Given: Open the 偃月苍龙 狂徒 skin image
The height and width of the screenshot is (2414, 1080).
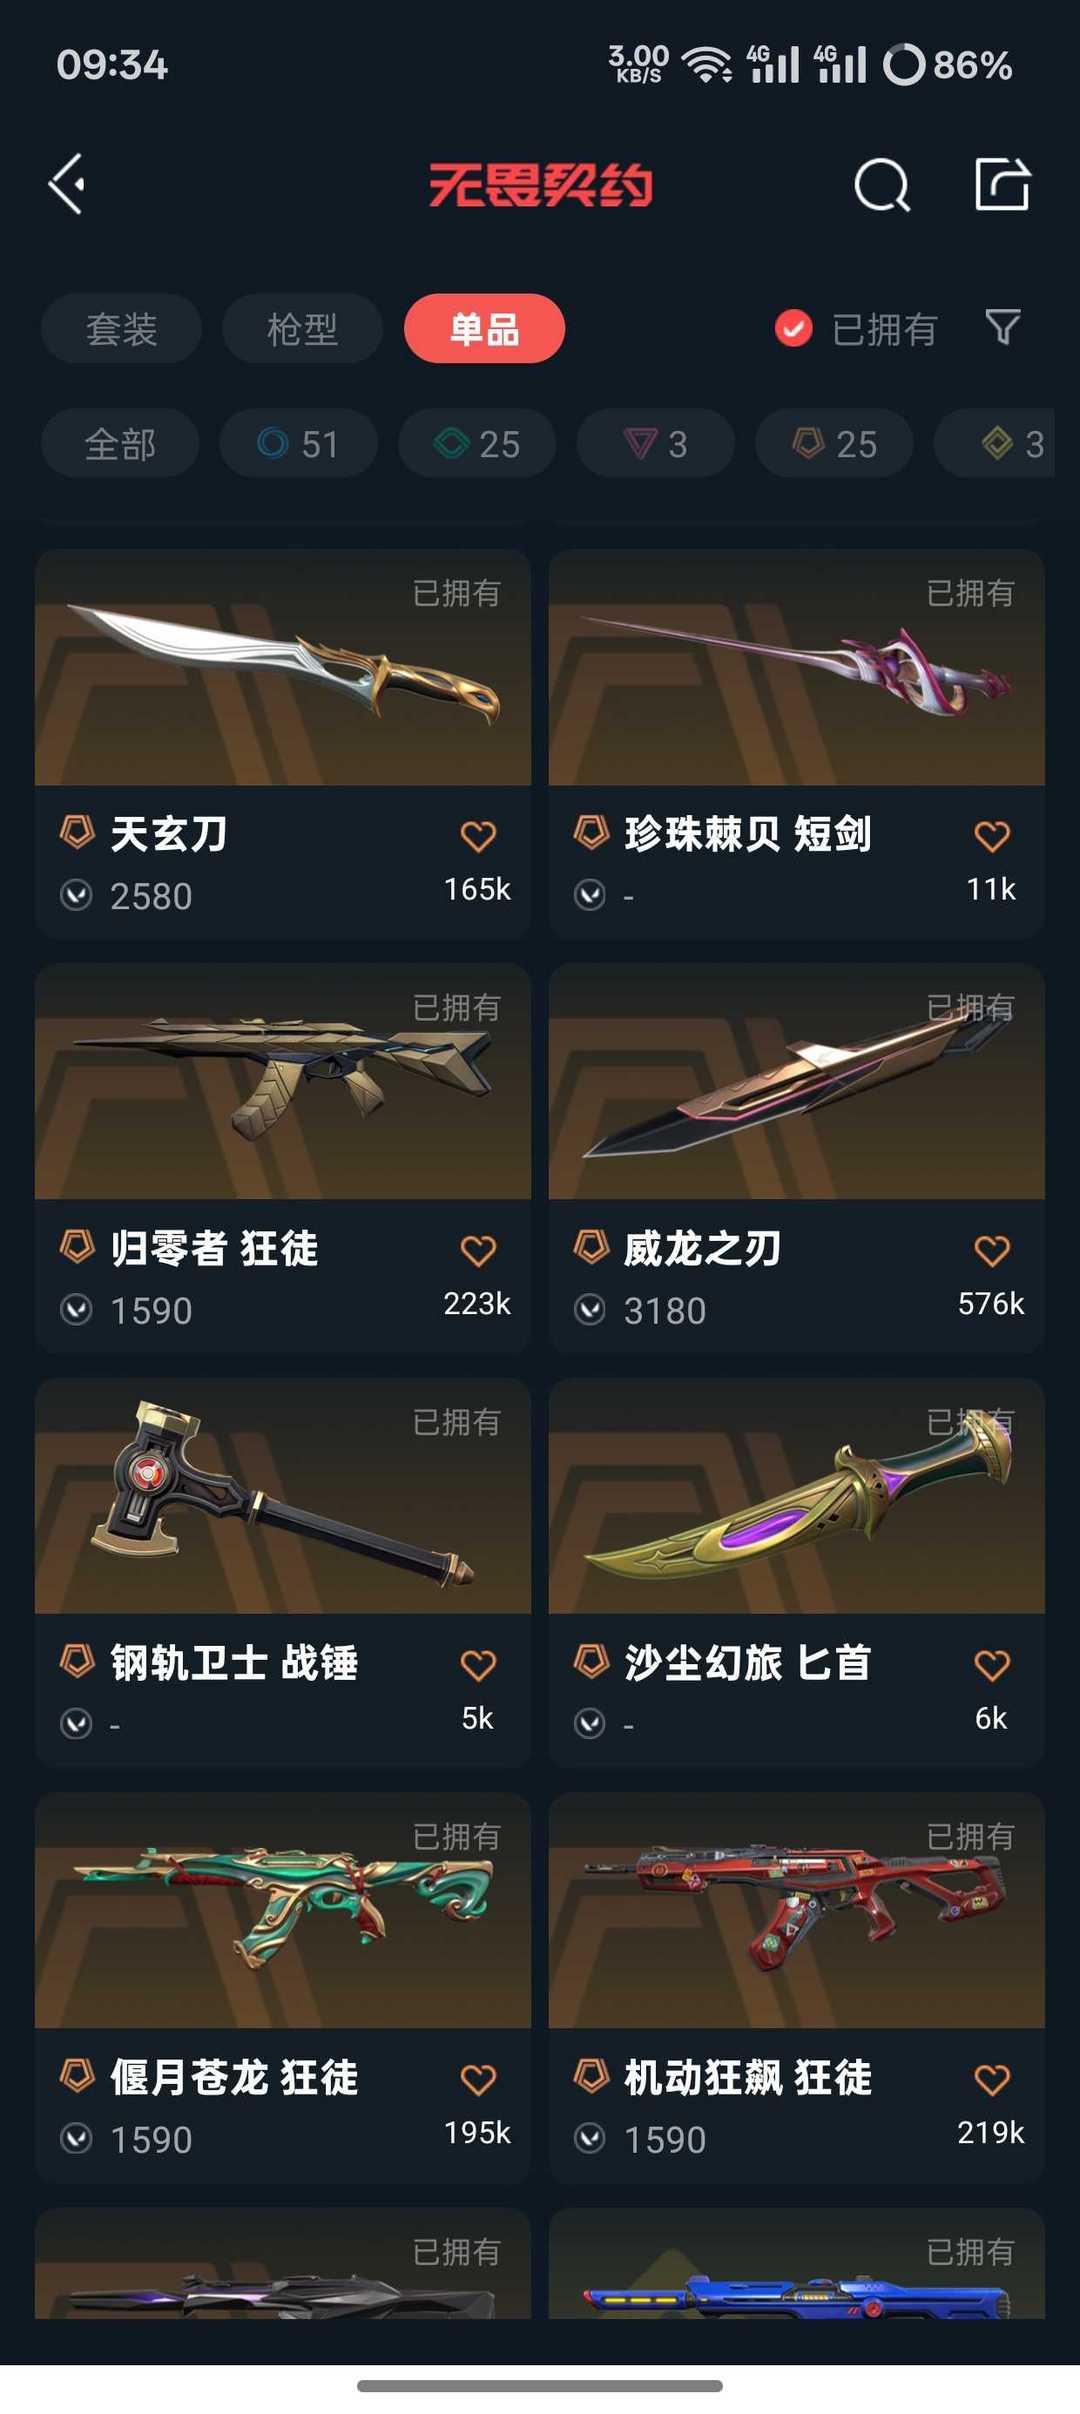Looking at the screenshot, I should (283, 1910).
